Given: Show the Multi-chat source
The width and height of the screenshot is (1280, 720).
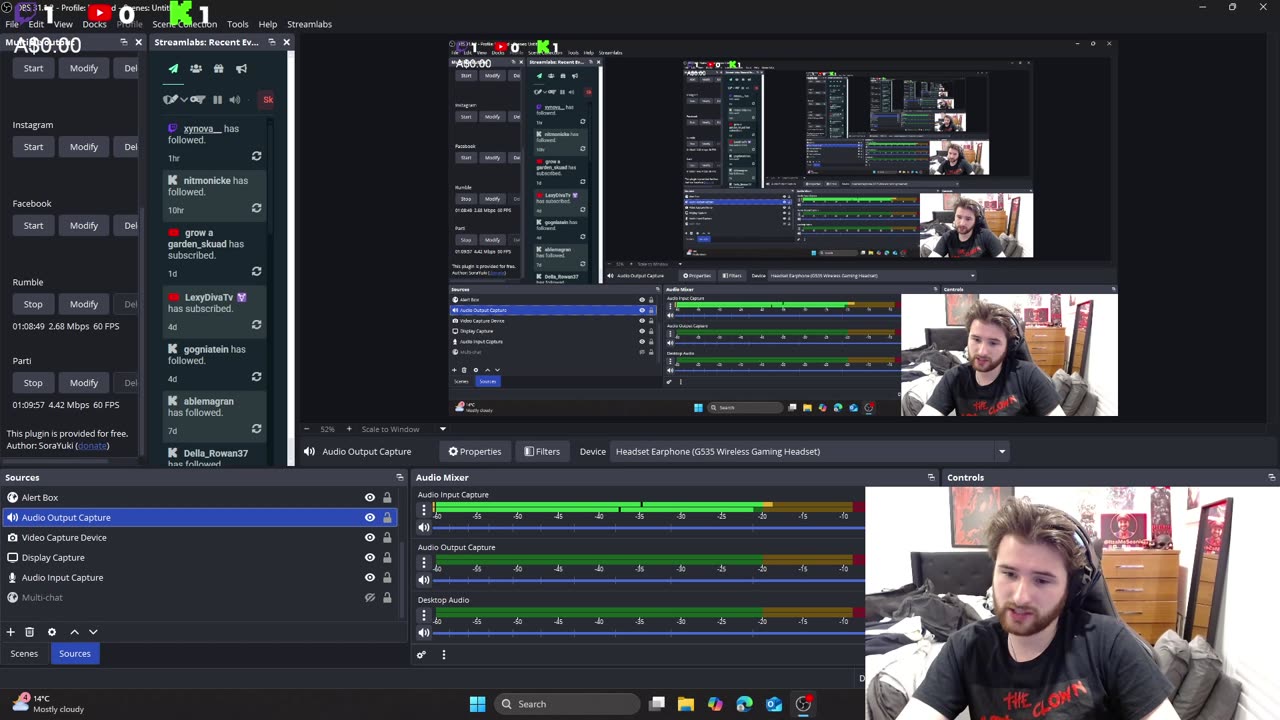Looking at the screenshot, I should [x=370, y=597].
